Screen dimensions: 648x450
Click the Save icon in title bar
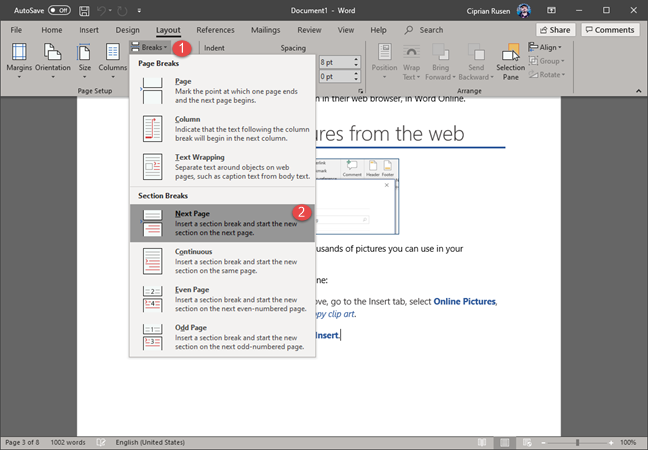point(84,11)
